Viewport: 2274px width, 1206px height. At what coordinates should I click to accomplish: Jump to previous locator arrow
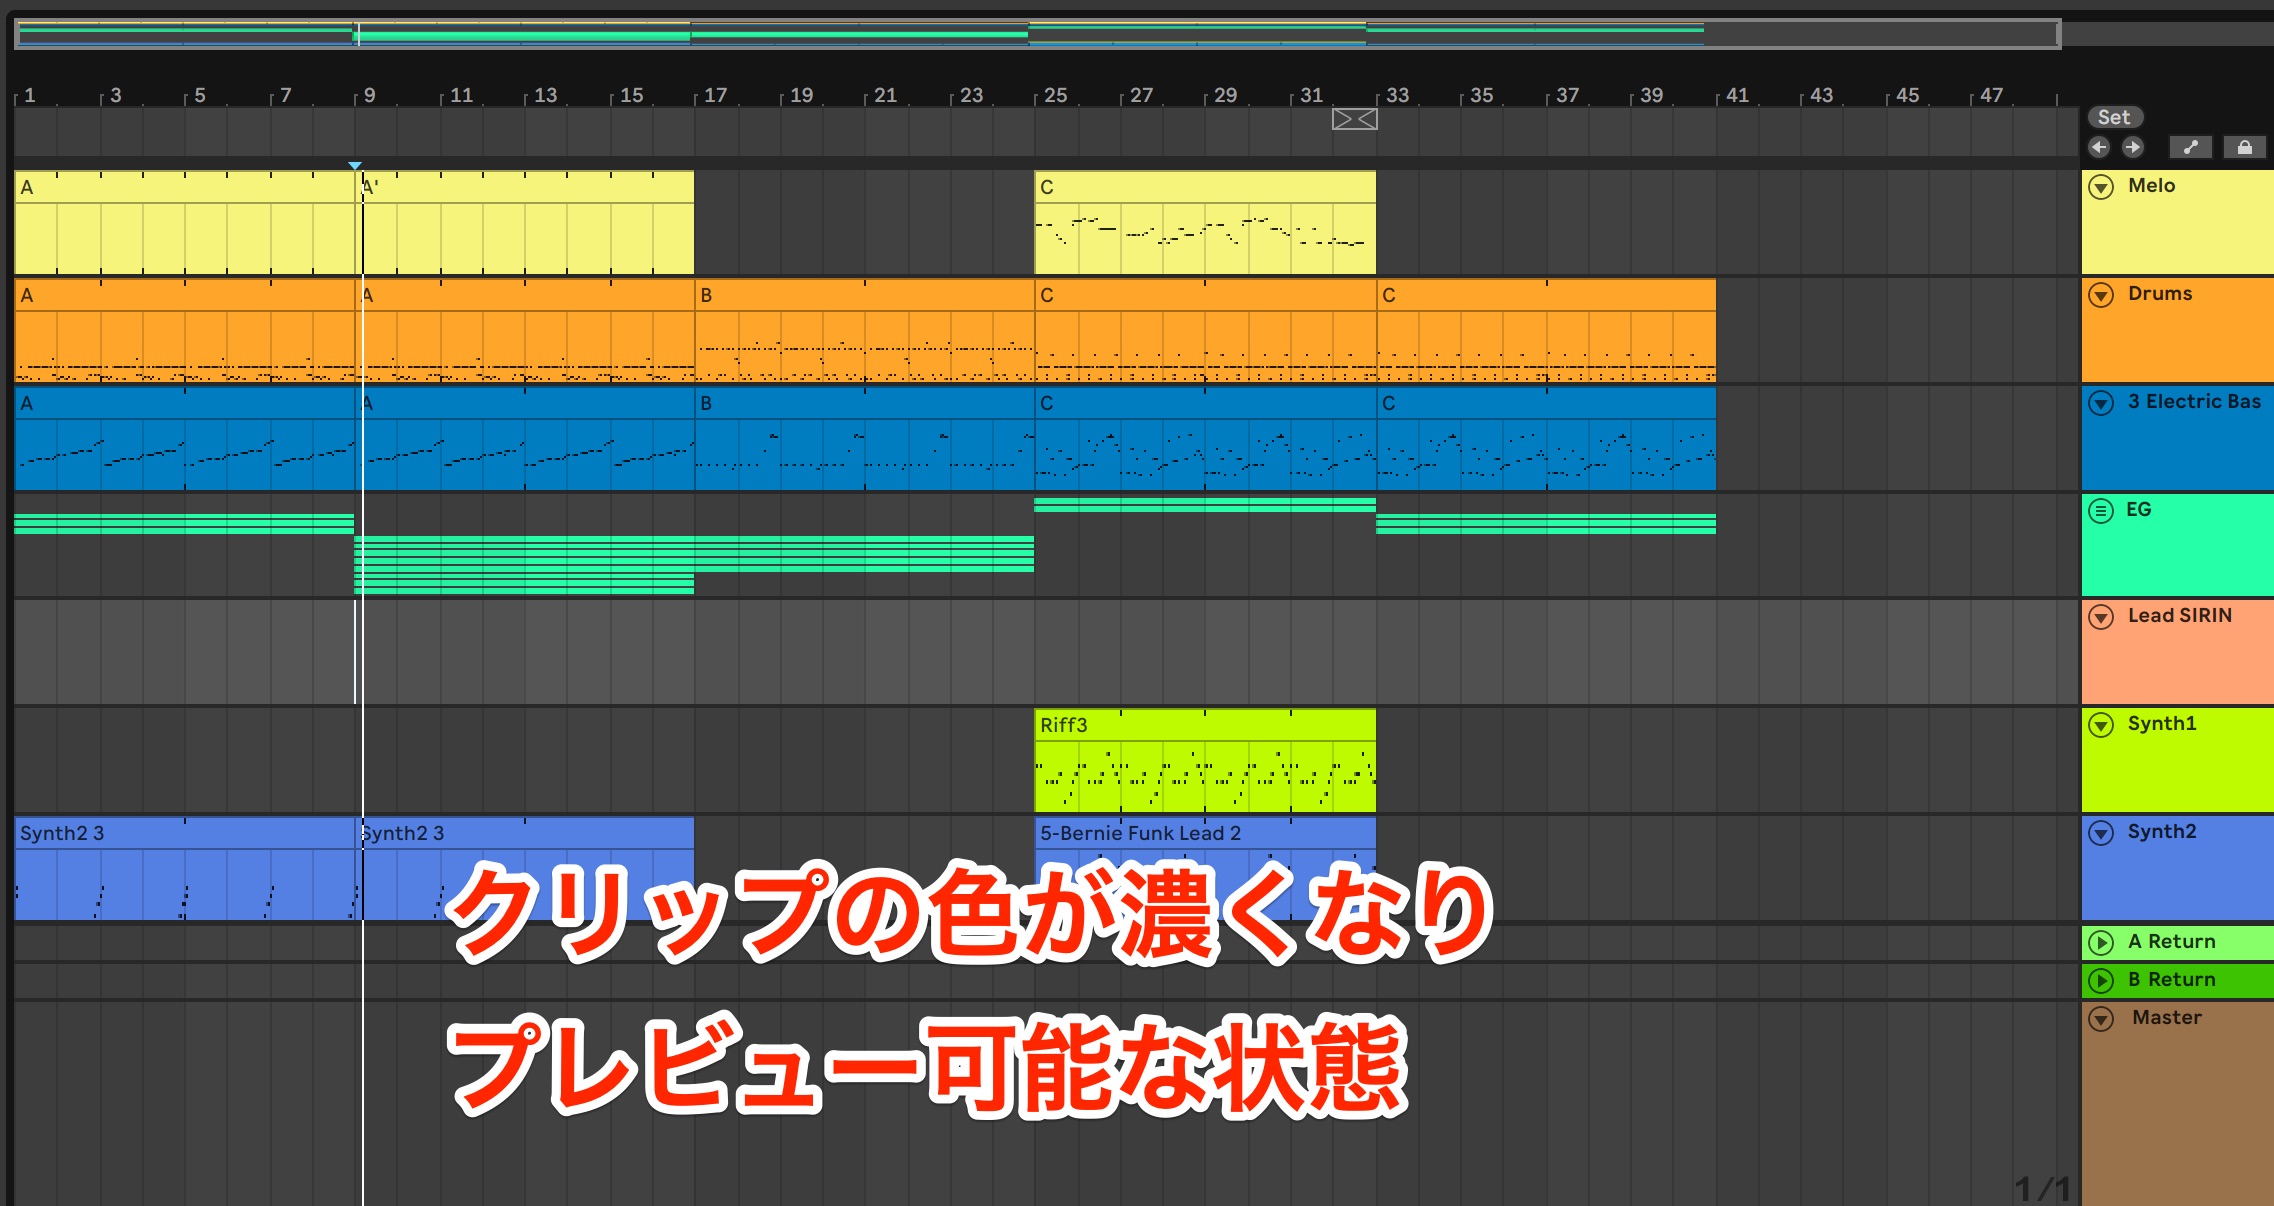tap(2099, 147)
